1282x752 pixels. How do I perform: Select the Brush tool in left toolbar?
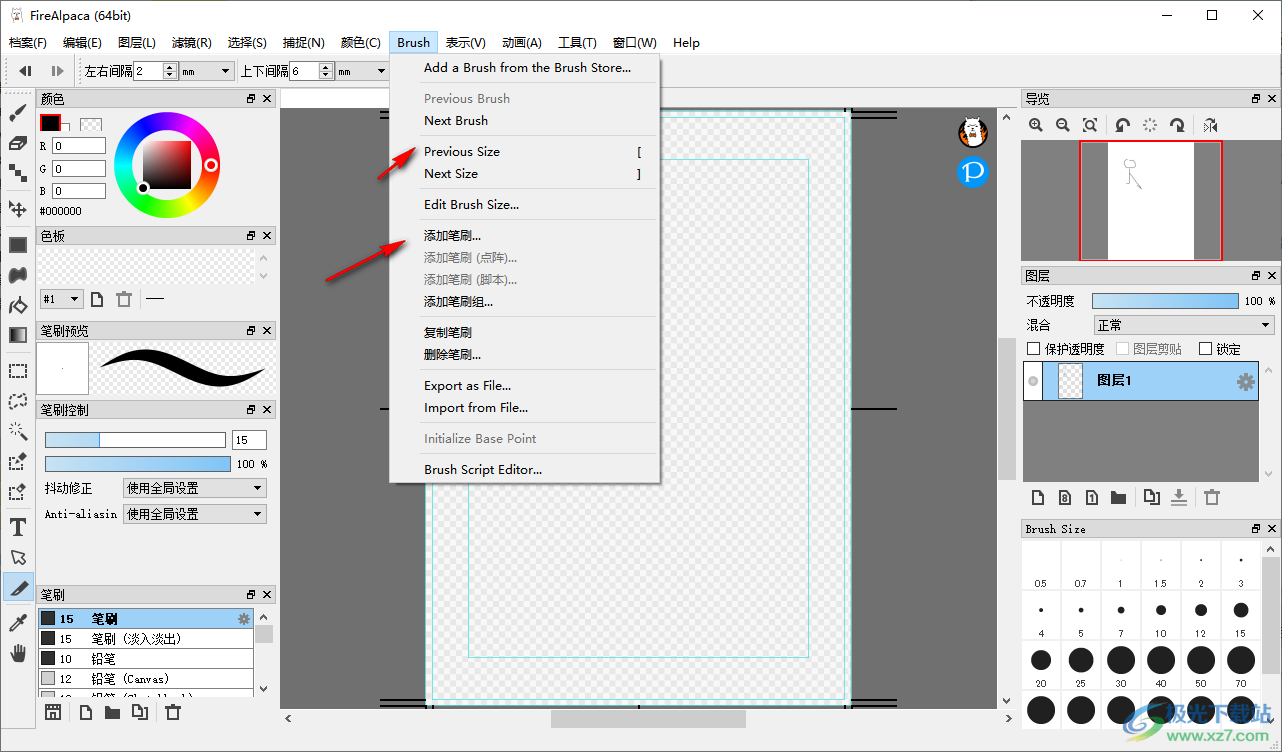[x=18, y=113]
